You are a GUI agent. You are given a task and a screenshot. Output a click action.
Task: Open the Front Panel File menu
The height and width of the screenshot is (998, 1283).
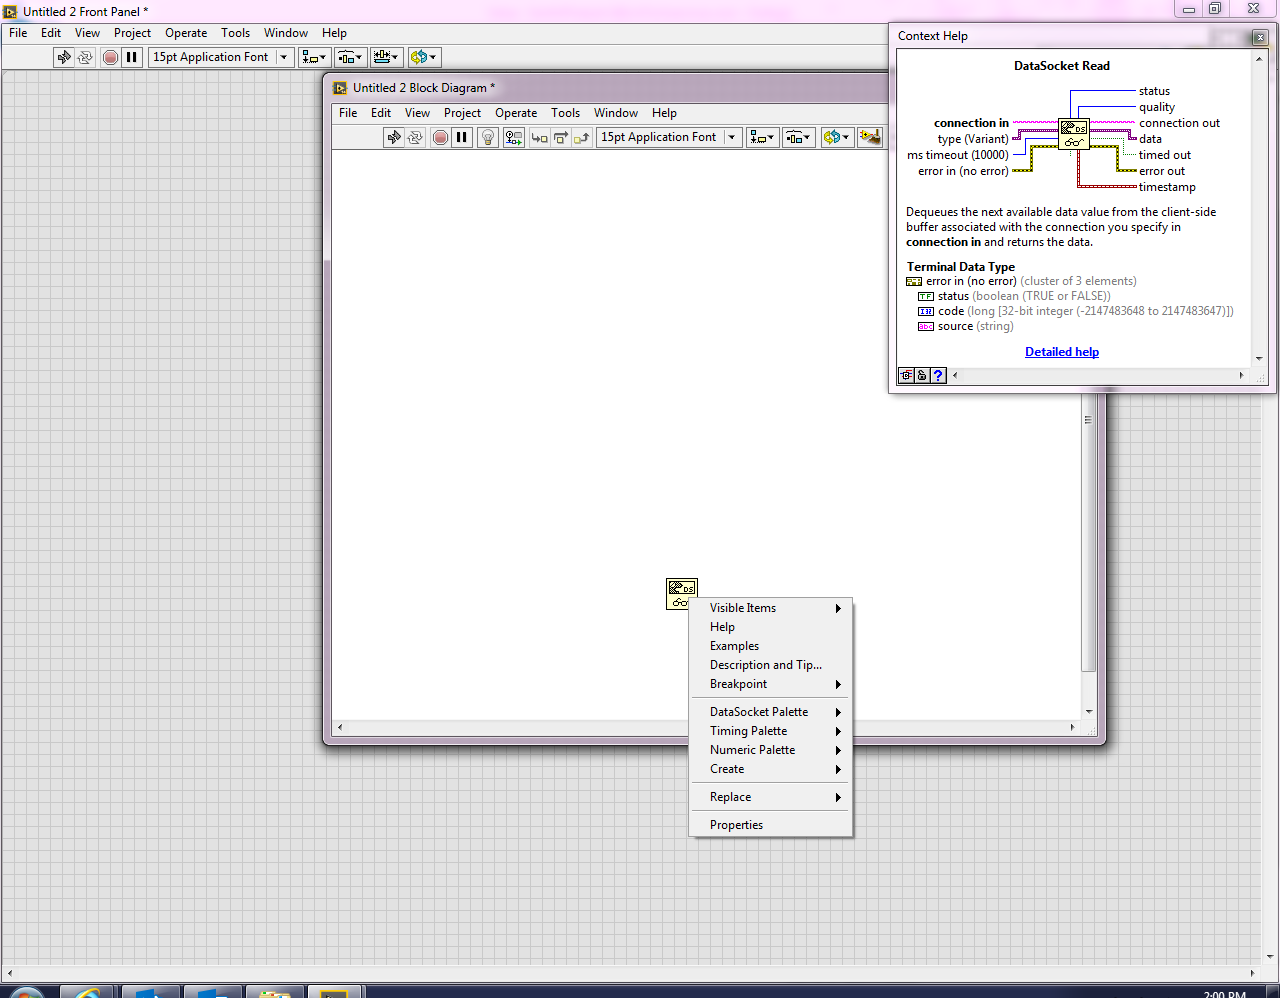(x=18, y=33)
